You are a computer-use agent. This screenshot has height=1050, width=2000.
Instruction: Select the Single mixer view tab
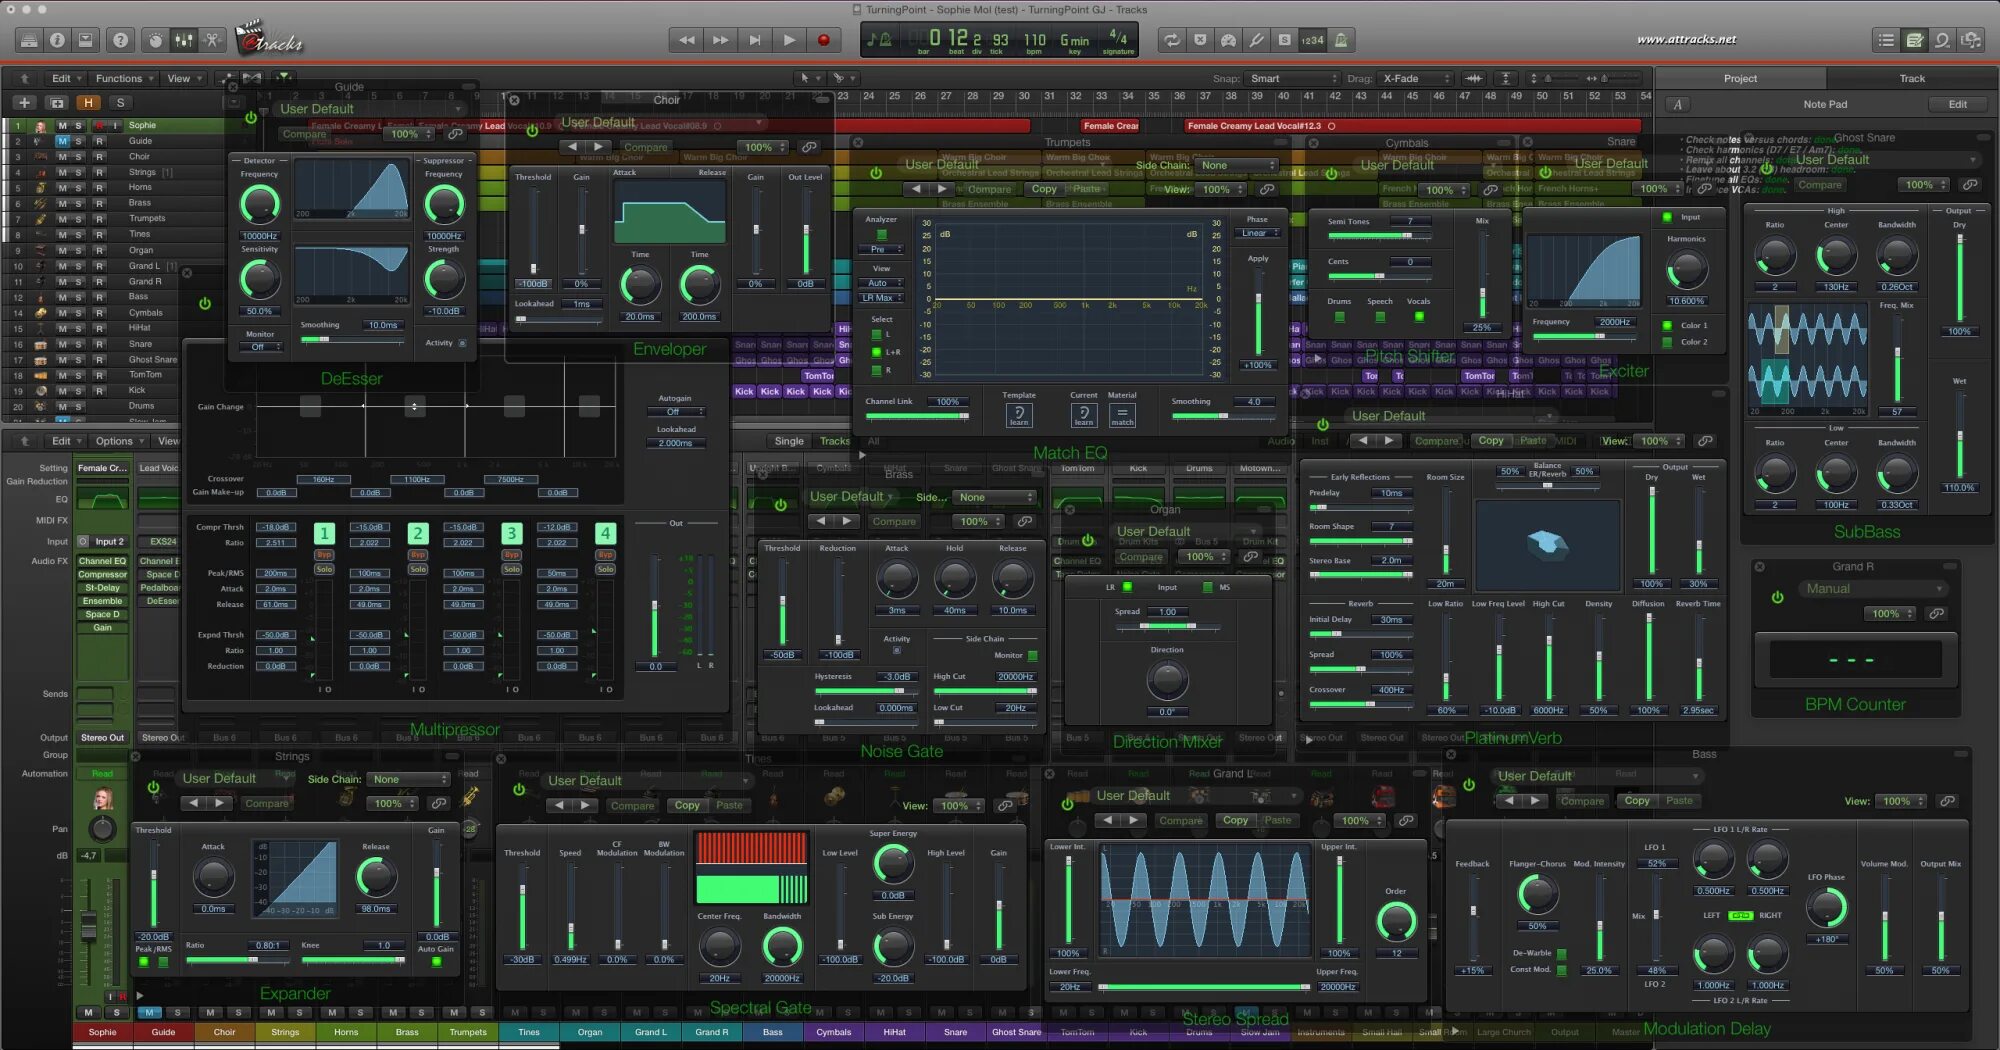[788, 441]
